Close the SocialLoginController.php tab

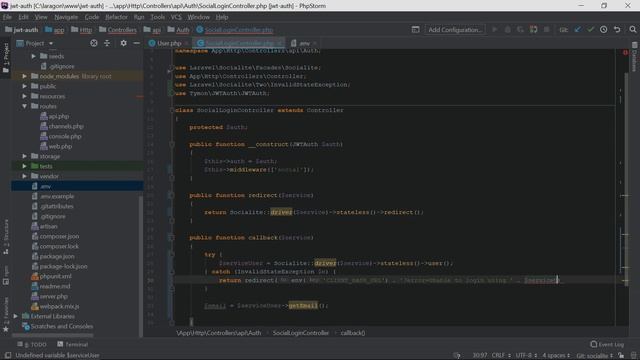pos(280,43)
